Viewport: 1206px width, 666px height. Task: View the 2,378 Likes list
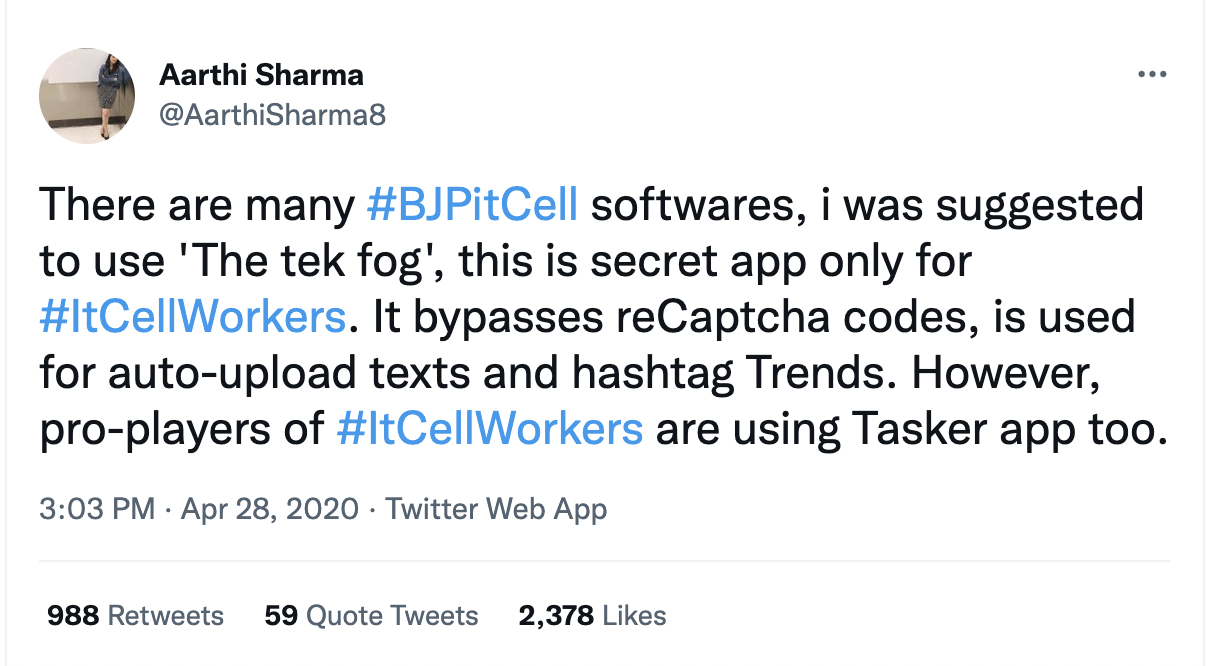coord(592,615)
